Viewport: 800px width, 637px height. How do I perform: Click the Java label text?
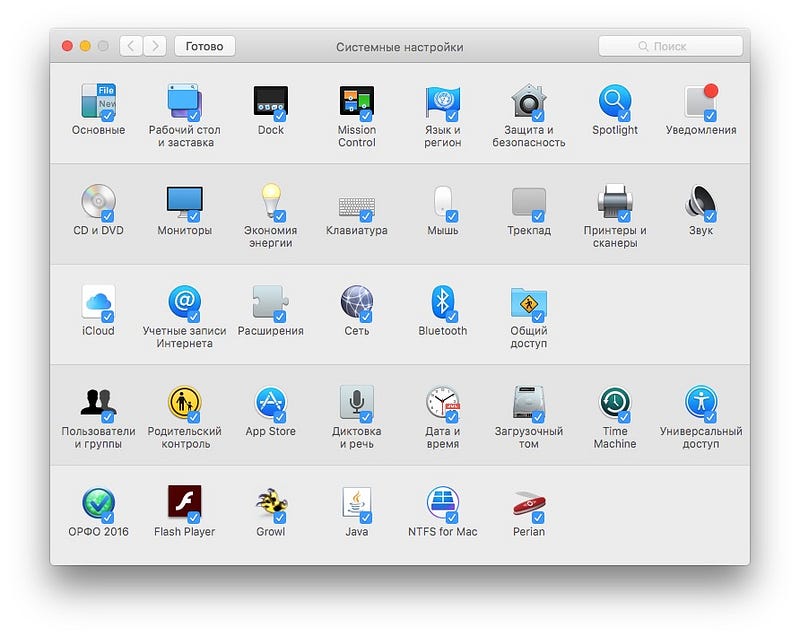tap(357, 531)
